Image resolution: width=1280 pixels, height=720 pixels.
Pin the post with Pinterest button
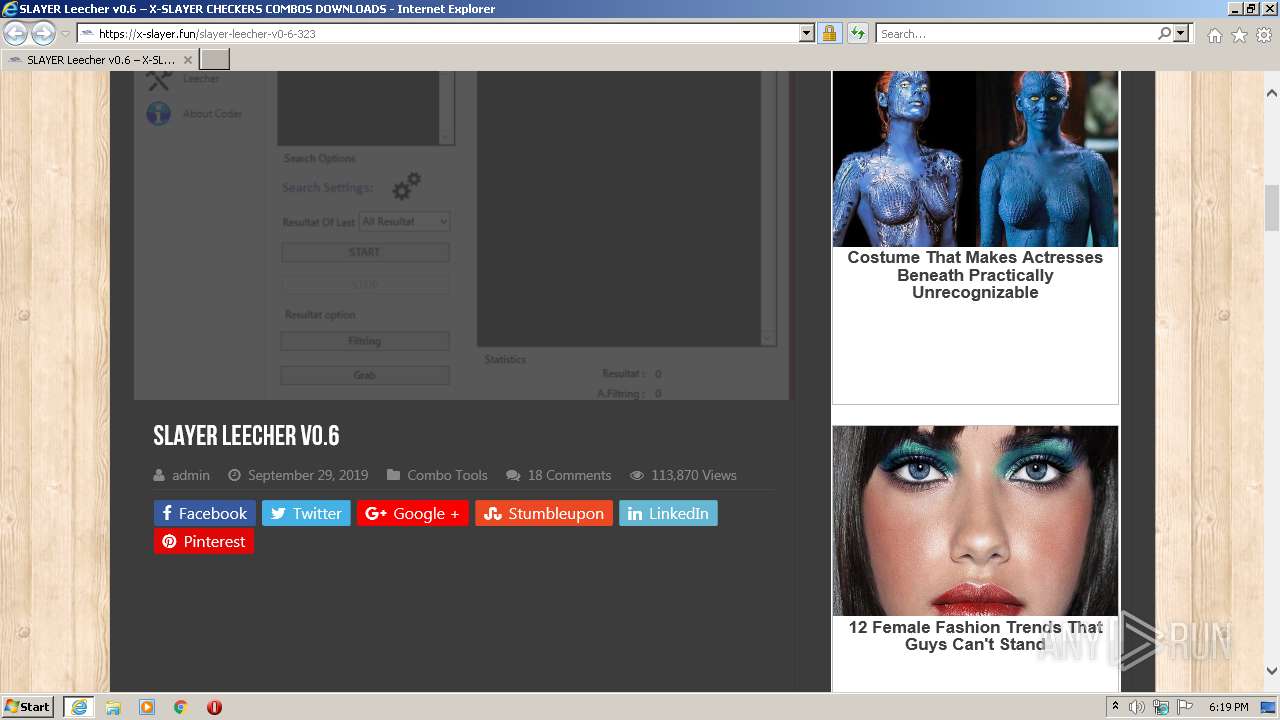(x=204, y=541)
